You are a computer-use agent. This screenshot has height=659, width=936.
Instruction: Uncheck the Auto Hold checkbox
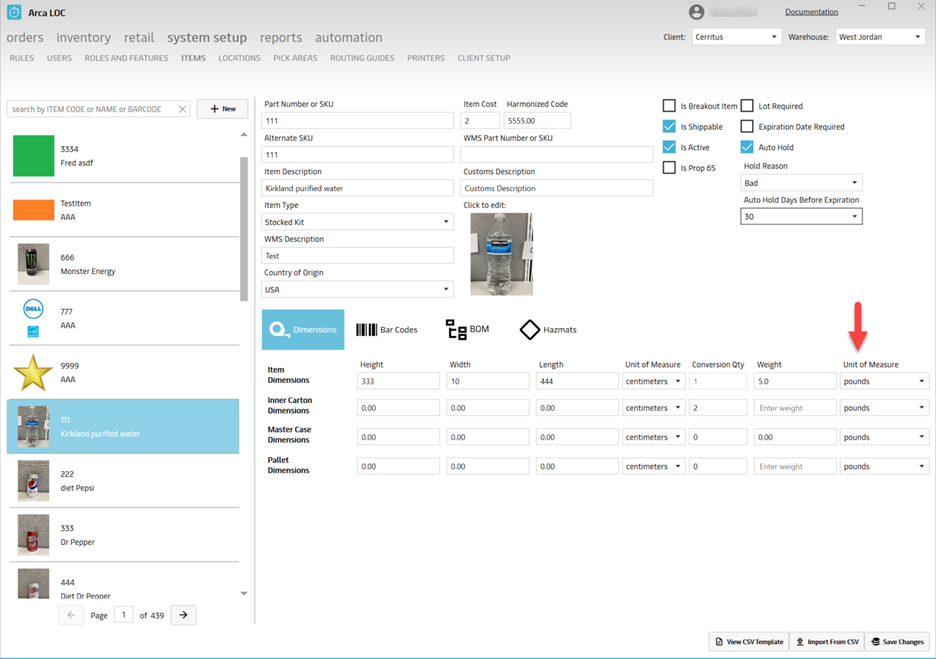(x=747, y=147)
